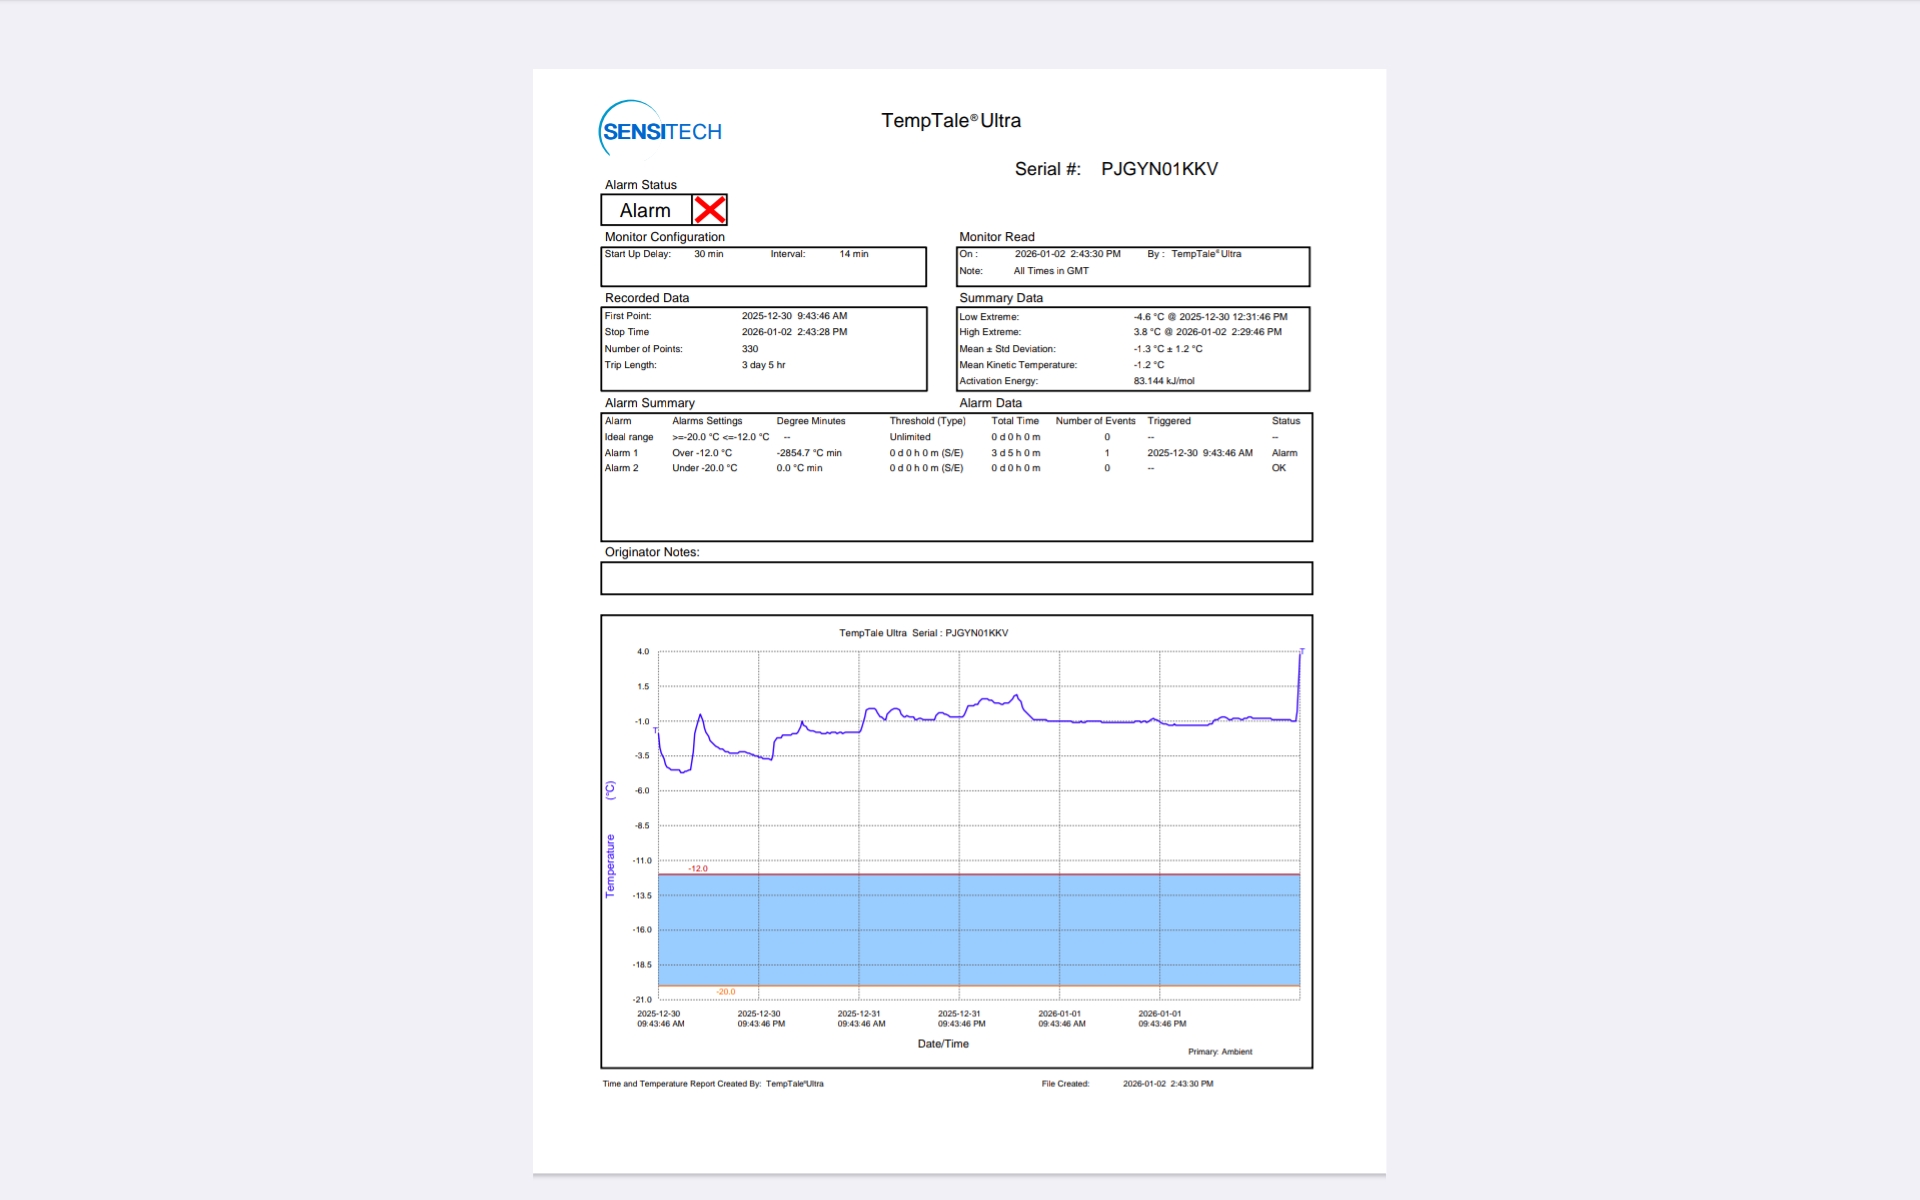1920x1200 pixels.
Task: Click the Temperature axis label on chart
Action: [610, 865]
